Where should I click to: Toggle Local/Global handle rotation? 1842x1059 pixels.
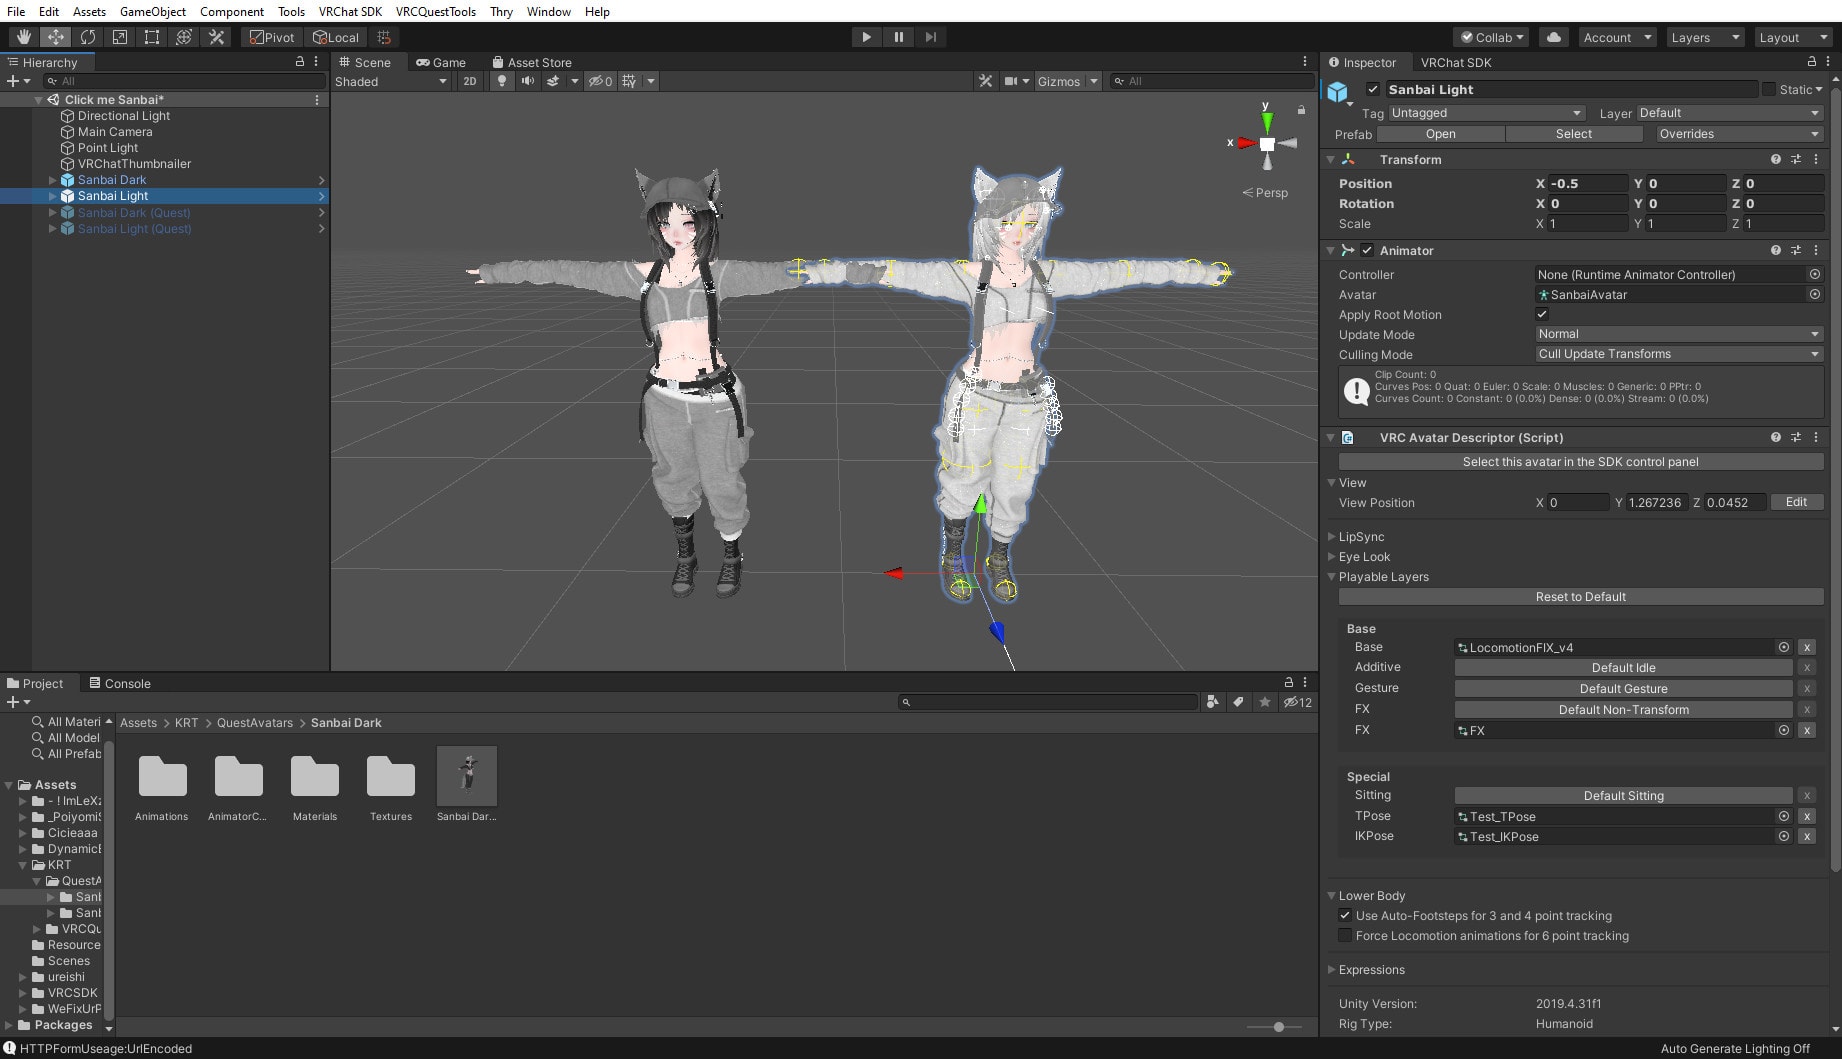coord(335,37)
